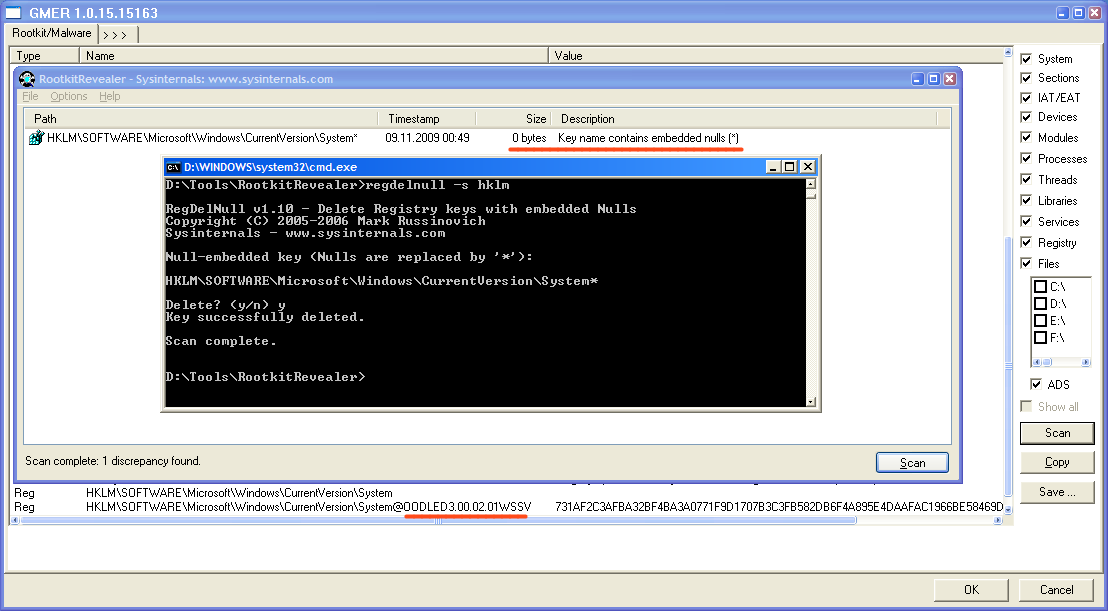Click the cmd.exe window title icon
The image size is (1108, 611).
pyautogui.click(x=172, y=167)
